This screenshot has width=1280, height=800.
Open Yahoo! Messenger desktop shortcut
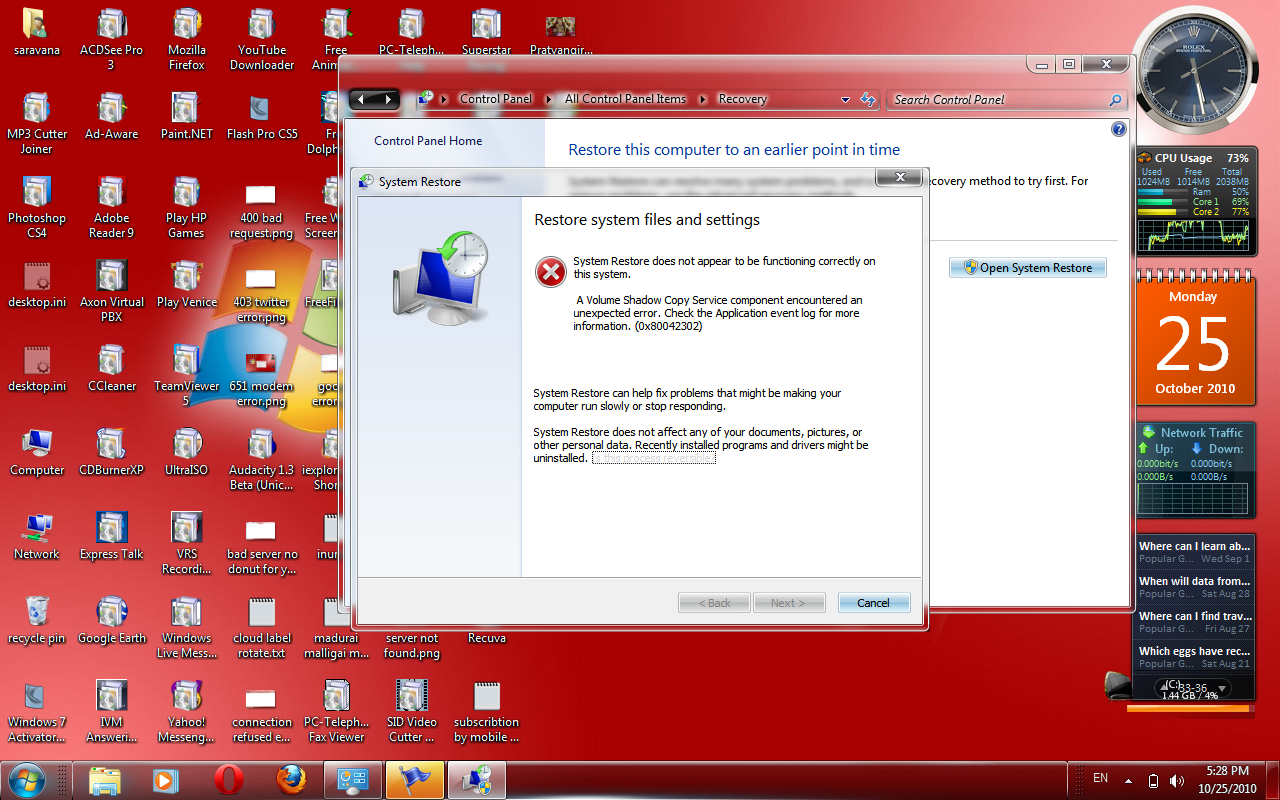click(x=186, y=711)
